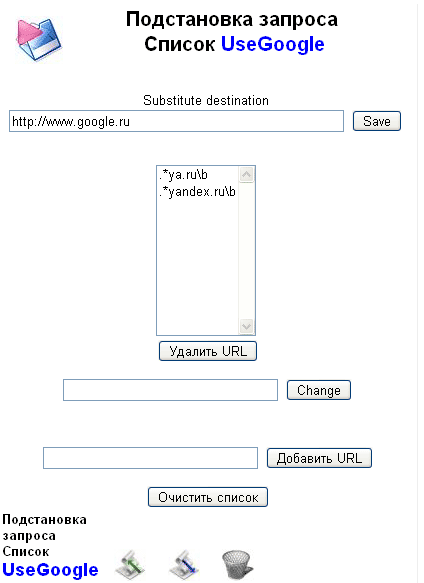Save the substitute destination
This screenshot has height=583, width=424.
pos(377,121)
